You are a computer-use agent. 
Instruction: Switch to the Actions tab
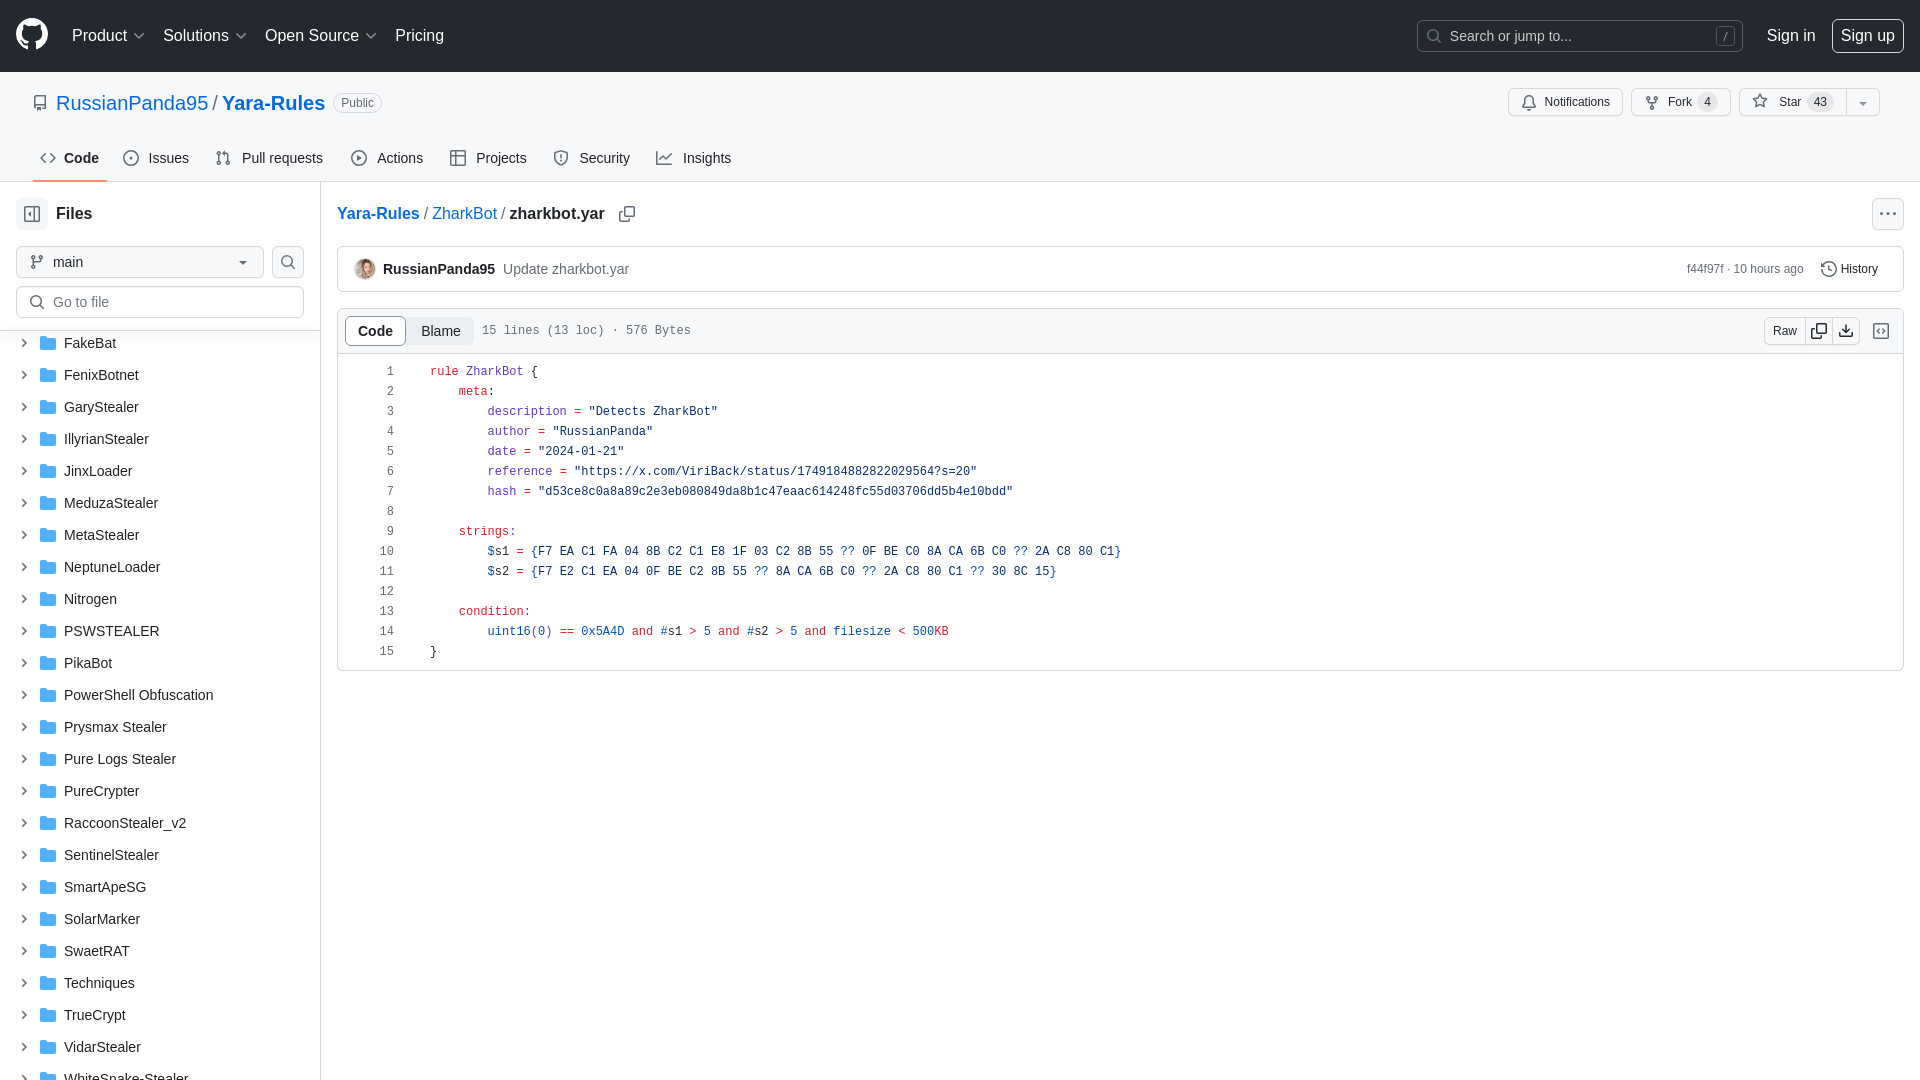pos(387,158)
